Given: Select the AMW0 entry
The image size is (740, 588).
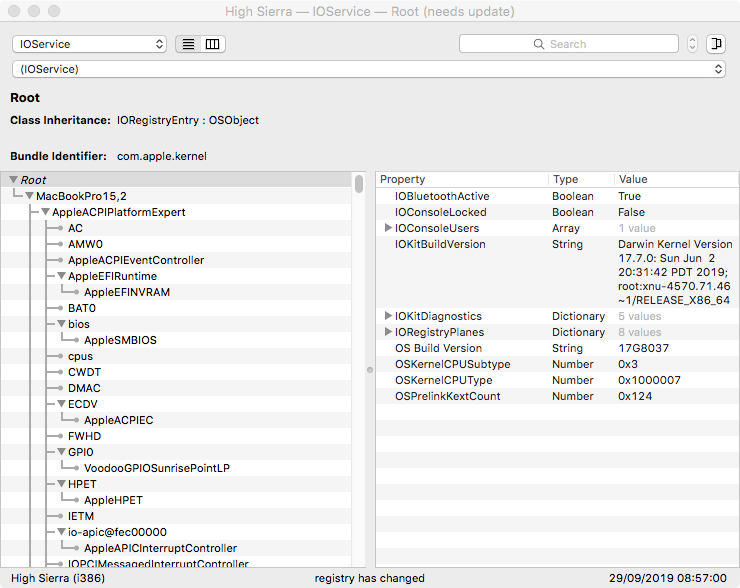Looking at the screenshot, I should (85, 244).
